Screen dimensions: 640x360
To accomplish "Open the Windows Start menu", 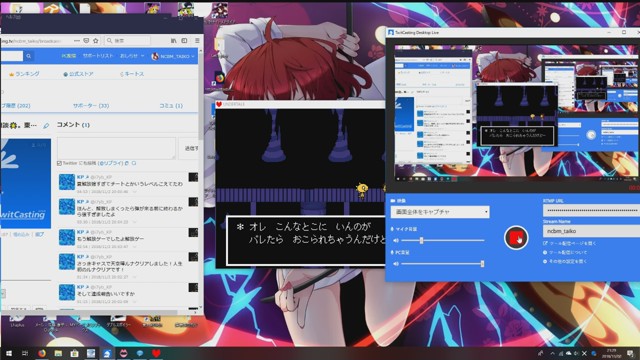I will (x=9, y=353).
